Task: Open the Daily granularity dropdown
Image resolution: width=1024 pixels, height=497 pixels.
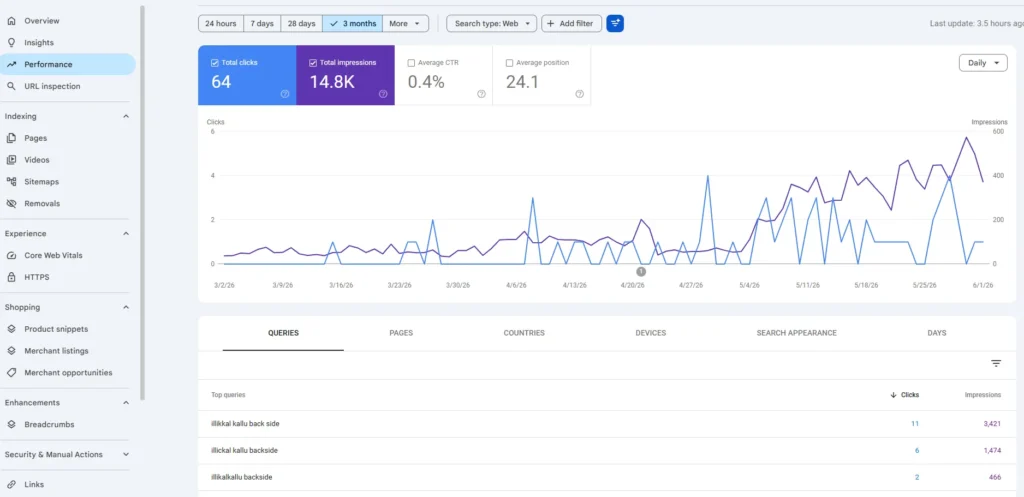Action: [983, 63]
